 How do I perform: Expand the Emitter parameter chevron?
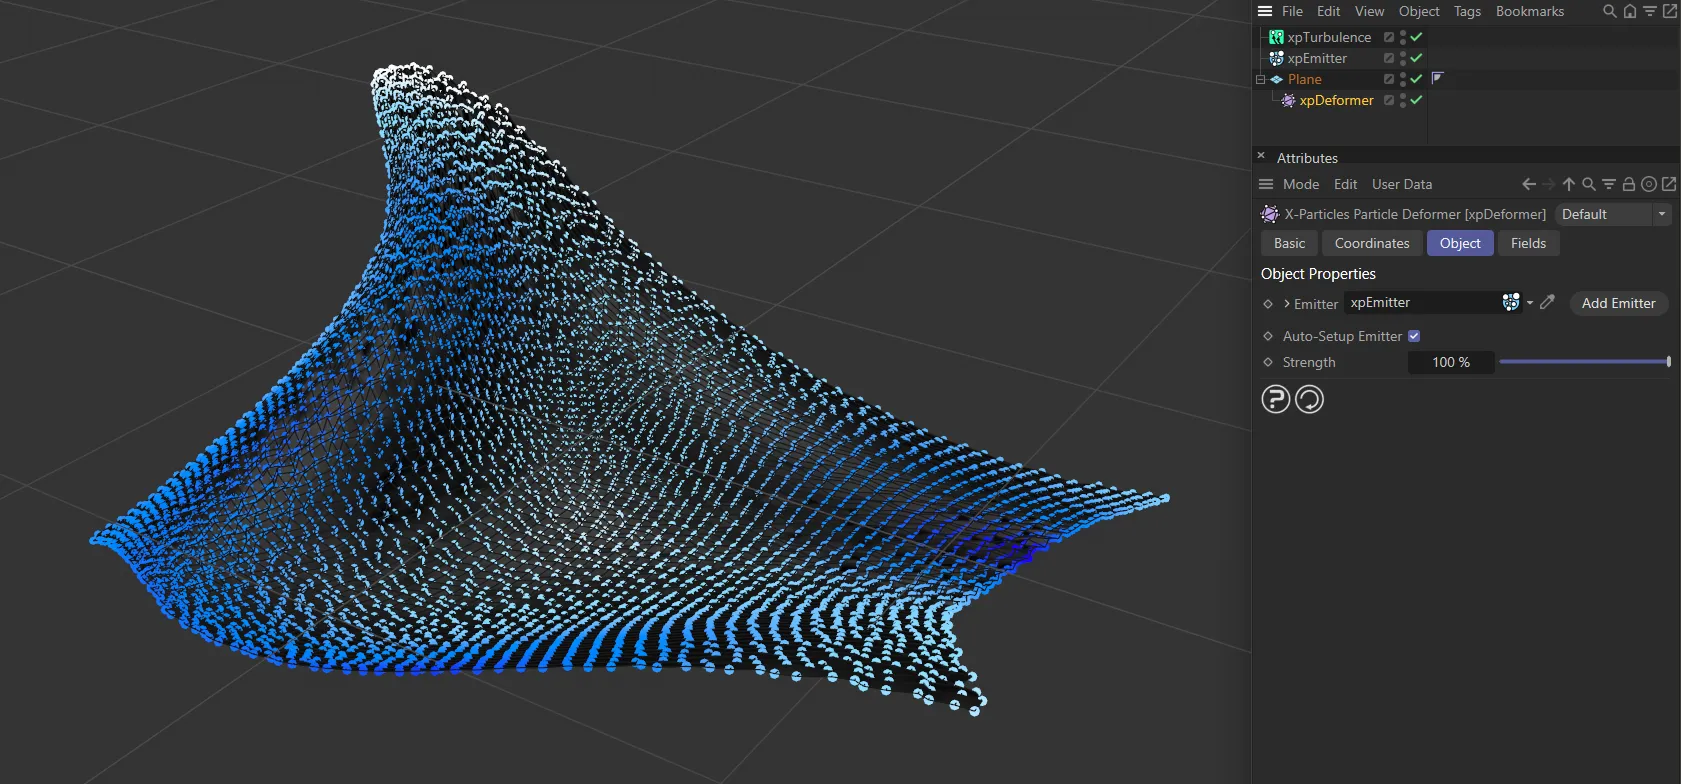[1286, 303]
